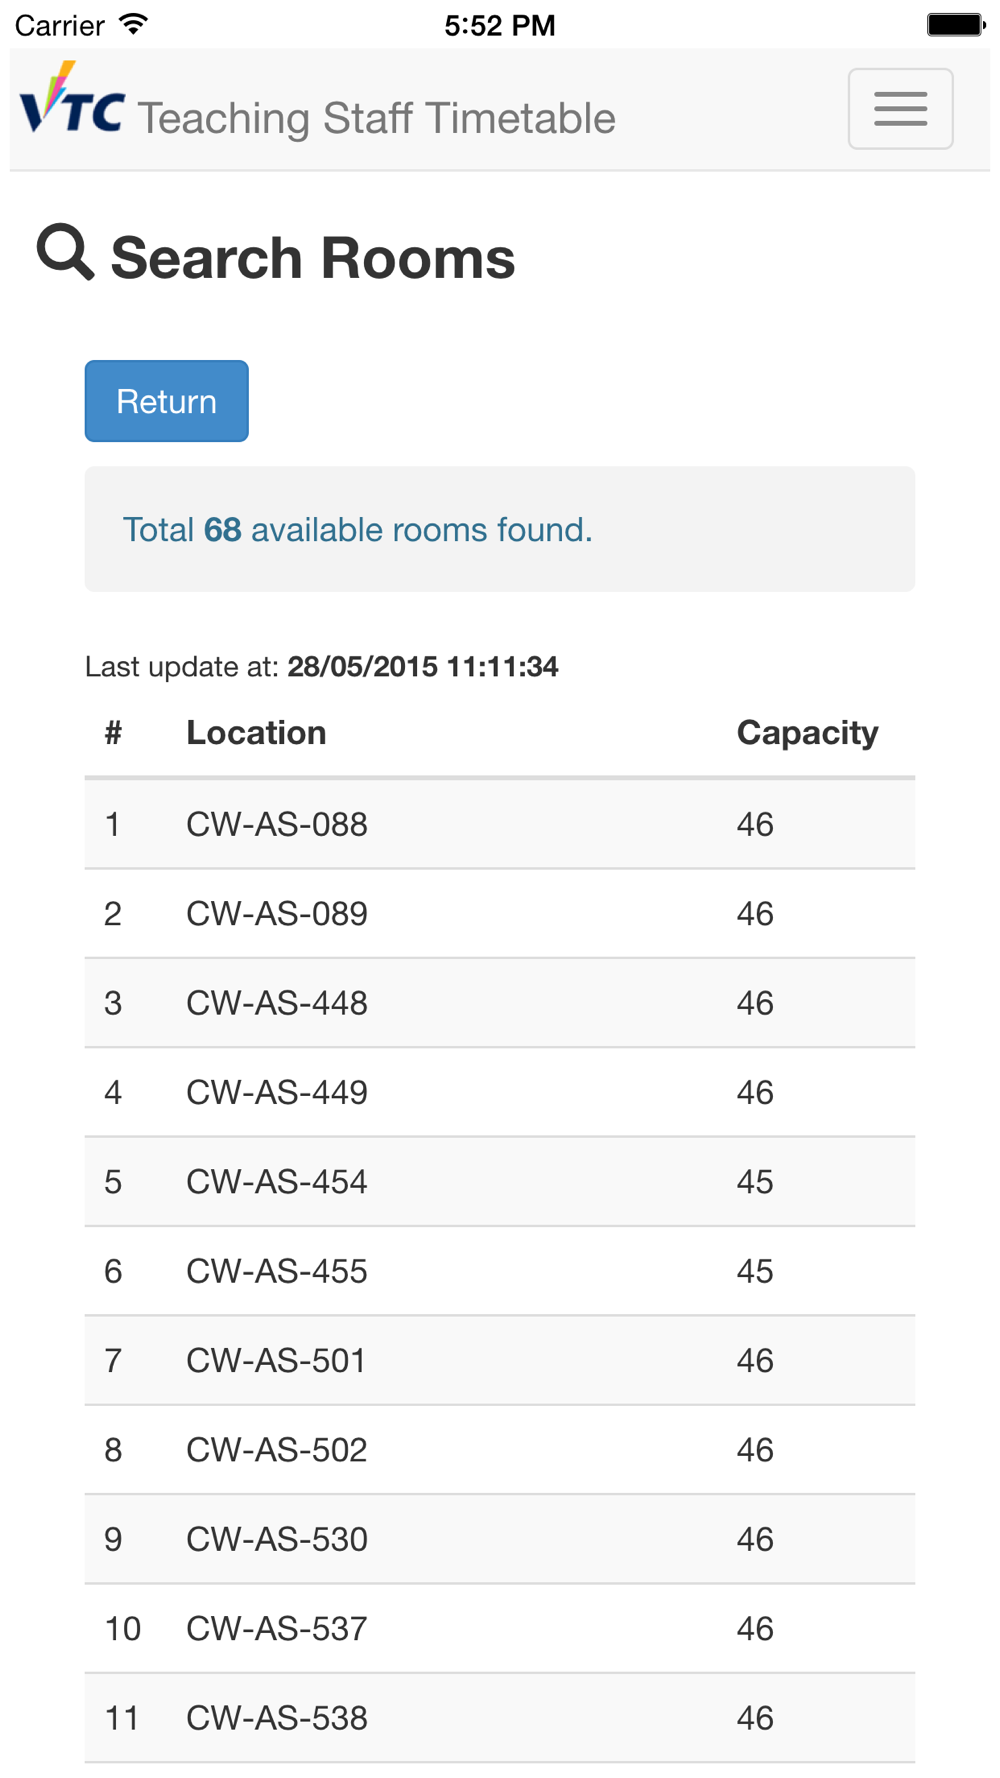Click the last update timestamp
This screenshot has height=1778, width=1000.
422,667
